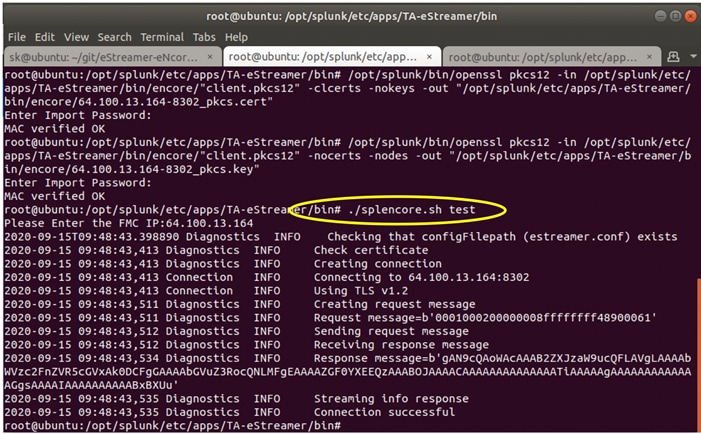Click 'Creating connection' log message
The width and height of the screenshot is (701, 434).
point(377,263)
